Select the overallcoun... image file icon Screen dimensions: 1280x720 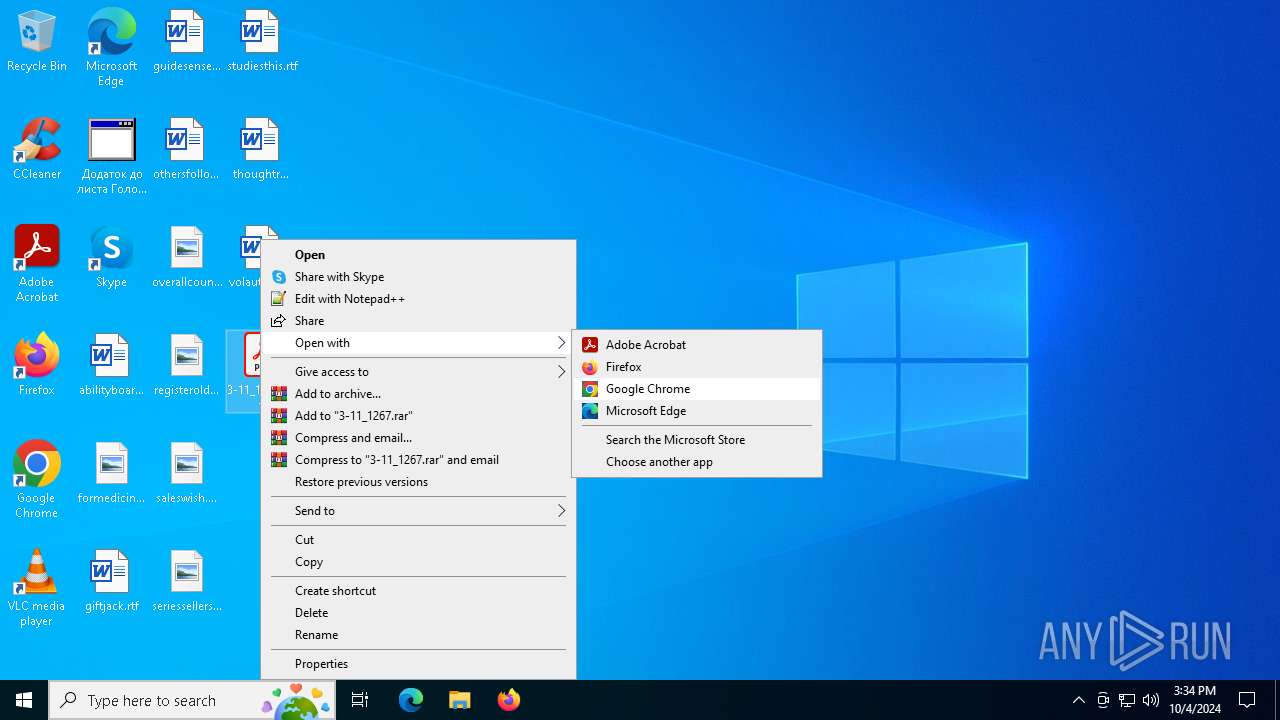click(x=187, y=258)
